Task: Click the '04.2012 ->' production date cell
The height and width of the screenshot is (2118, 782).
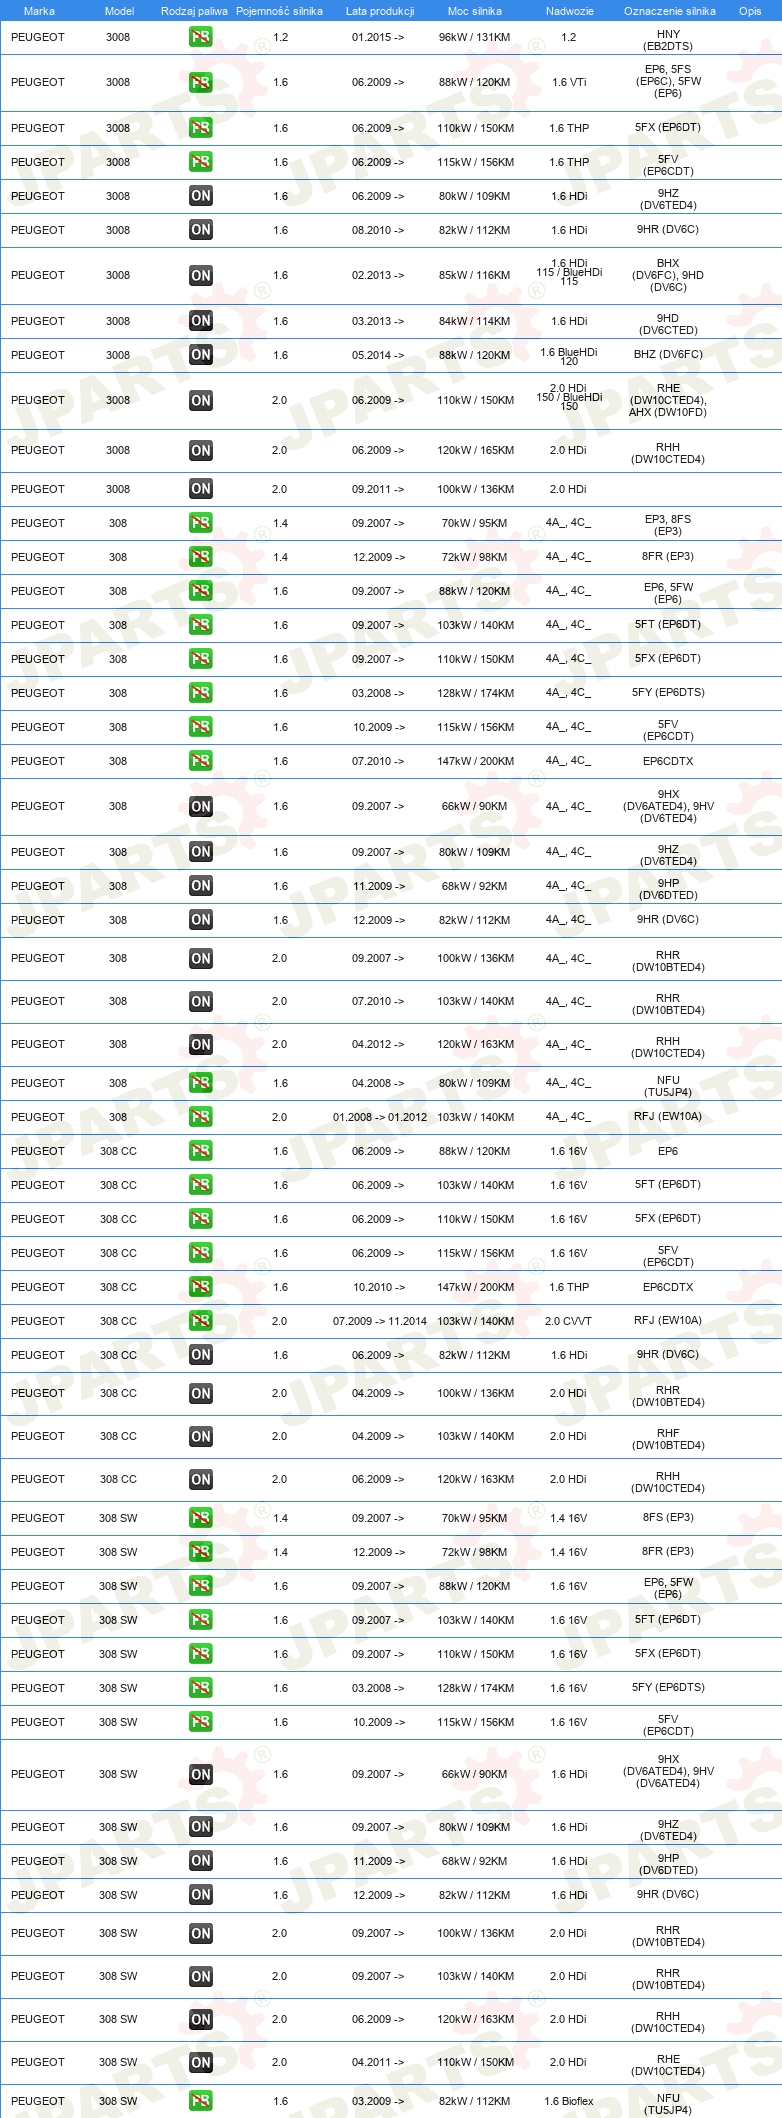Action: (x=378, y=1044)
